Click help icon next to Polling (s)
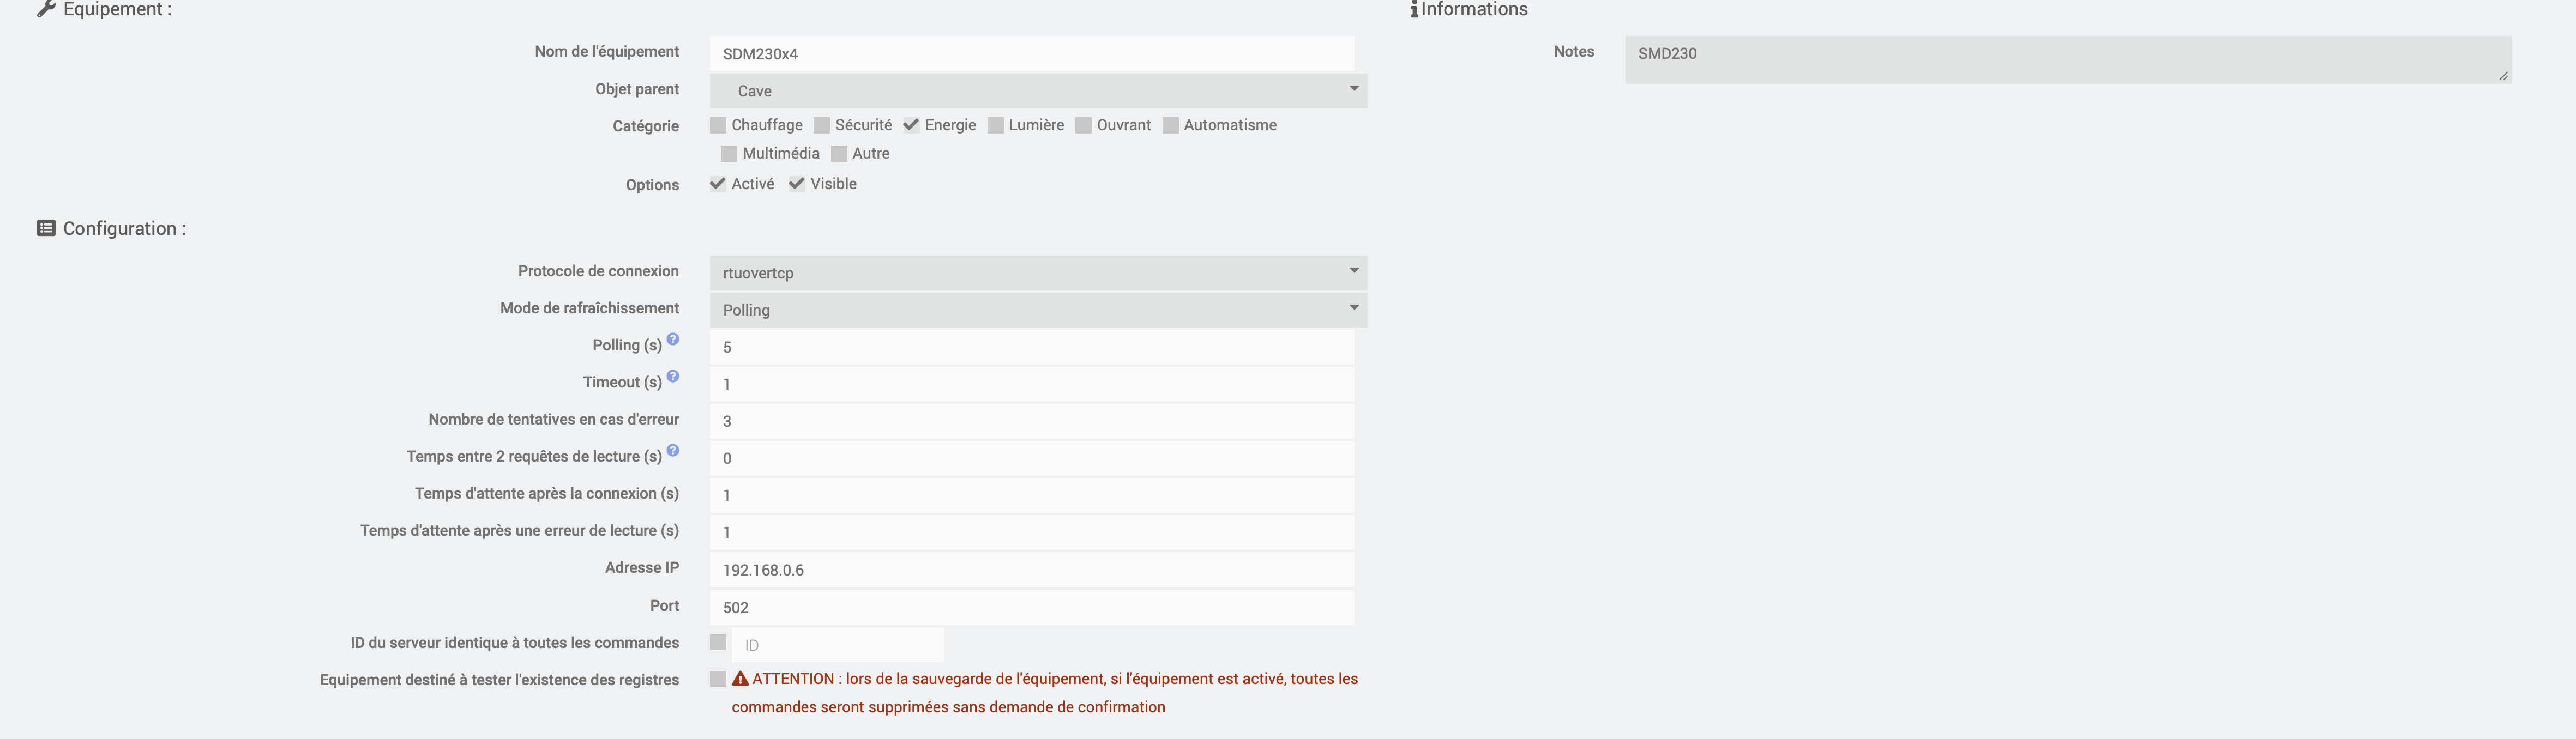This screenshot has height=739, width=2576. tap(673, 339)
